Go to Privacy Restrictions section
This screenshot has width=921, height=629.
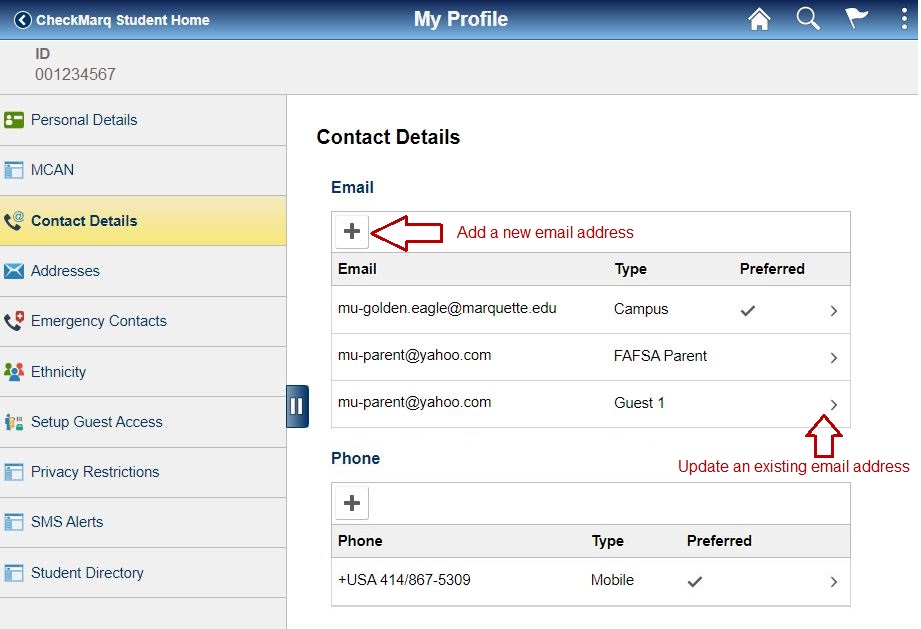tap(95, 472)
